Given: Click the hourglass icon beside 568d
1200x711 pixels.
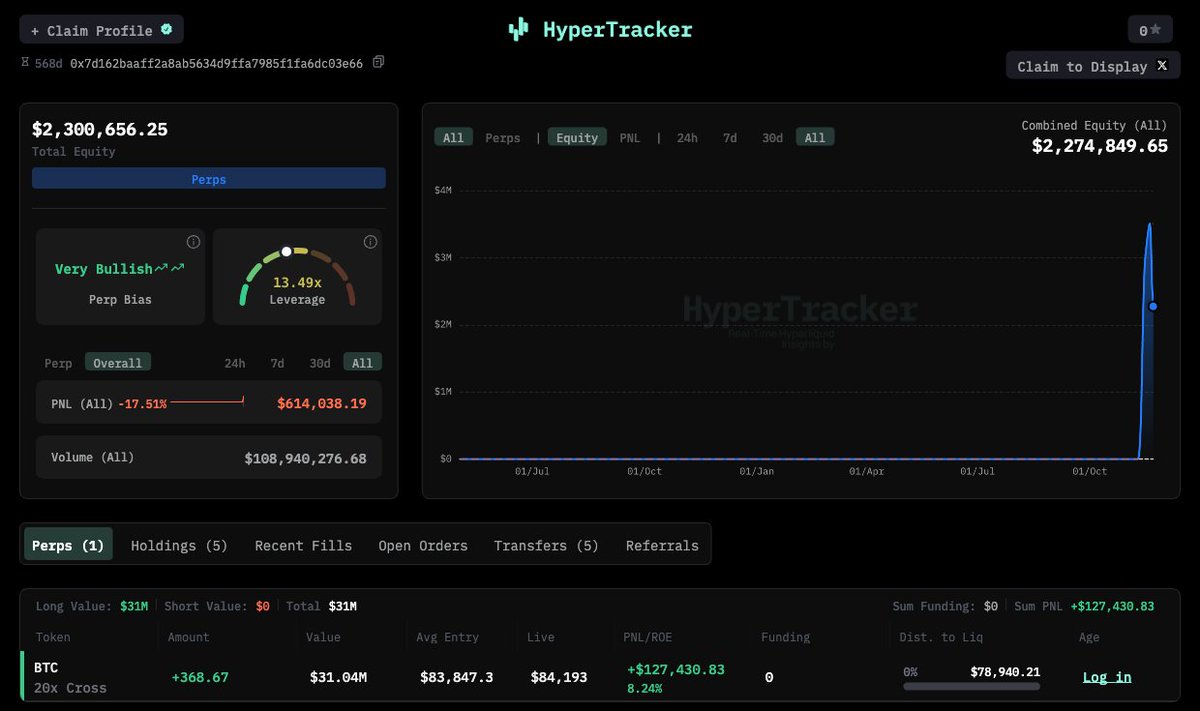Looking at the screenshot, I should pyautogui.click(x=24, y=61).
